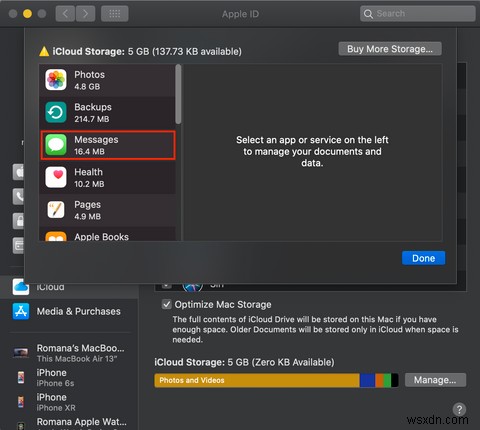Select Health 10.2 MB row text
The height and width of the screenshot is (430, 480).
pos(89,177)
